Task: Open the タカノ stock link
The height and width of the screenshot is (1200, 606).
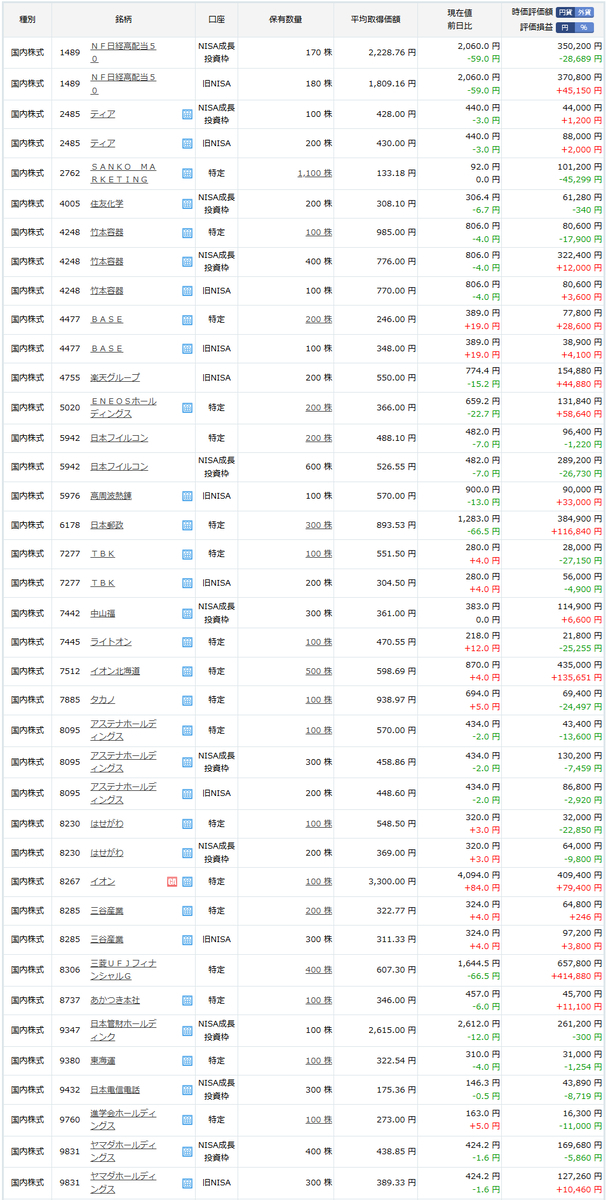Action: [x=103, y=699]
